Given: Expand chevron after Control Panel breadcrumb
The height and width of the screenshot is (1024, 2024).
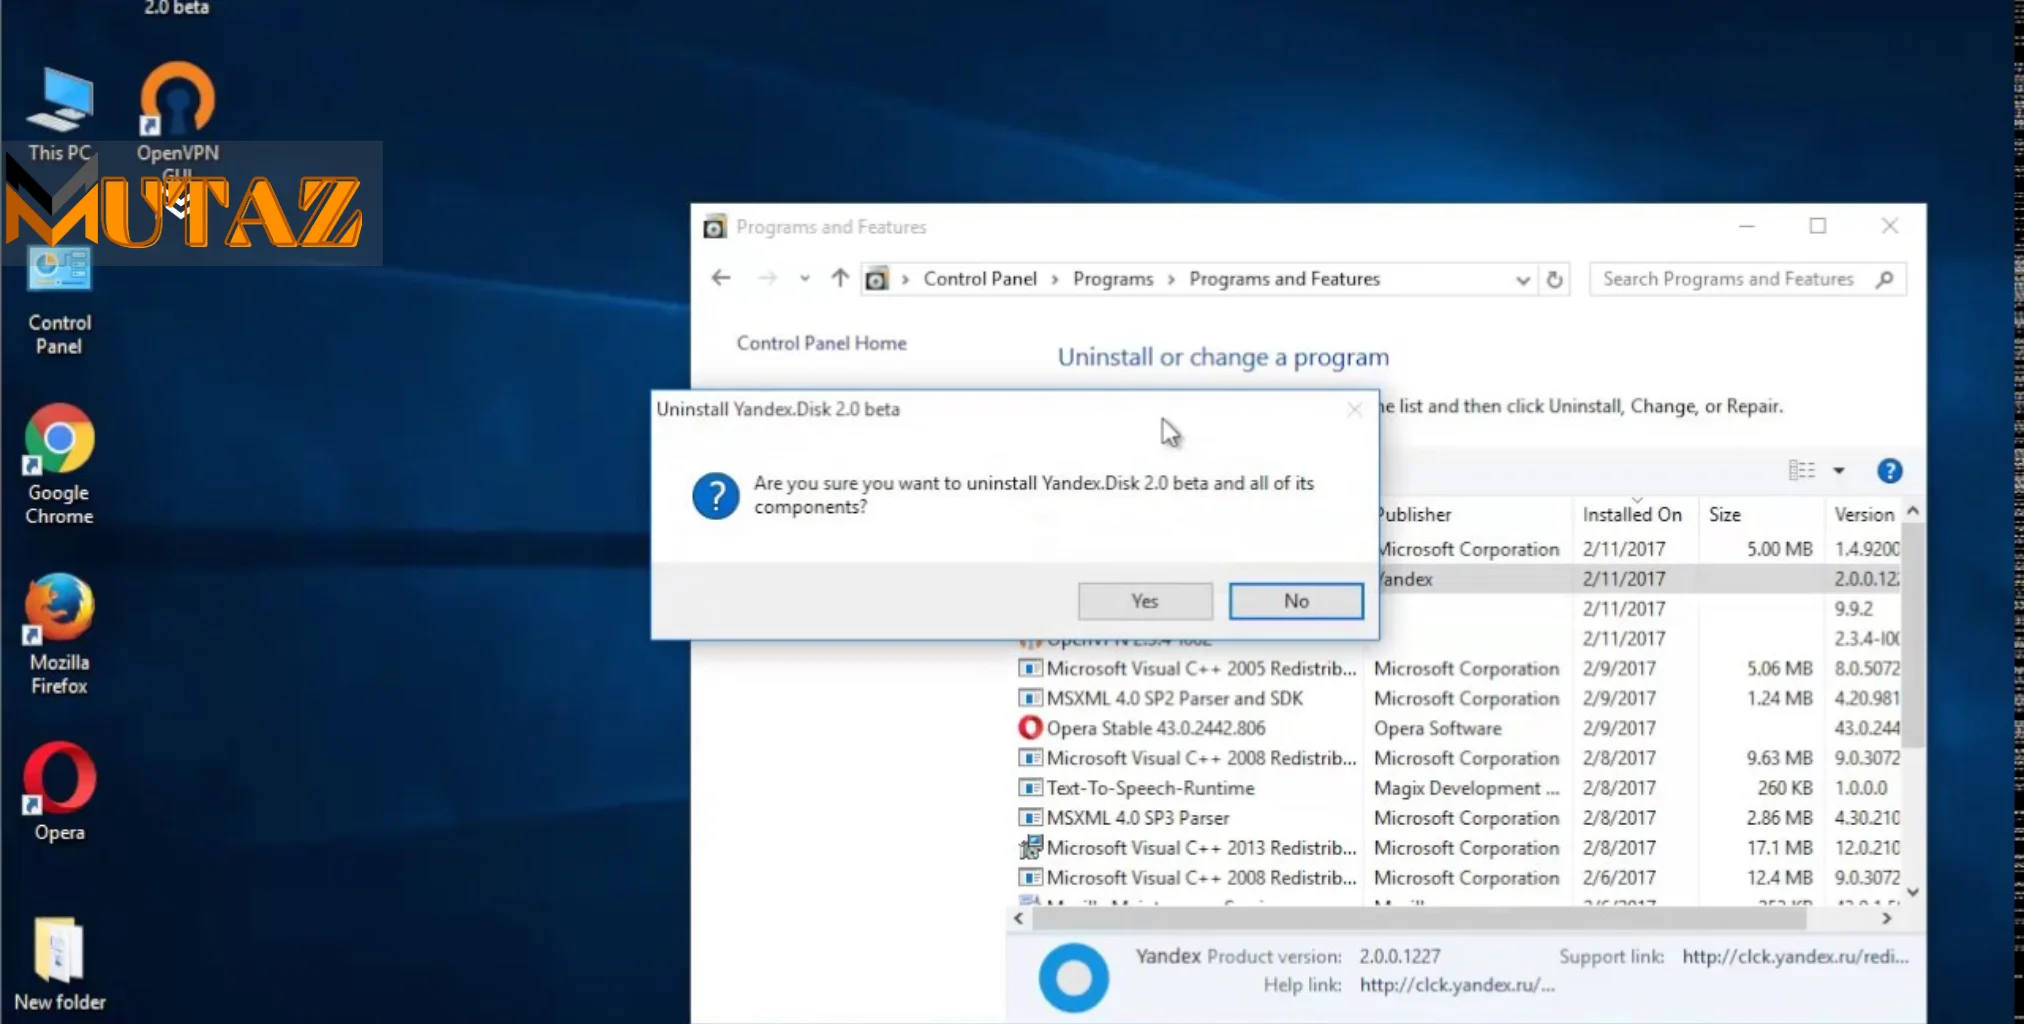Looking at the screenshot, I should click(1055, 280).
